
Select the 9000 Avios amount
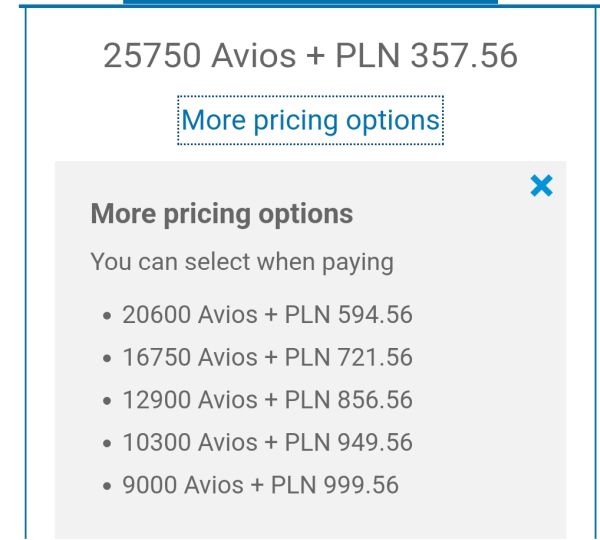click(x=183, y=485)
